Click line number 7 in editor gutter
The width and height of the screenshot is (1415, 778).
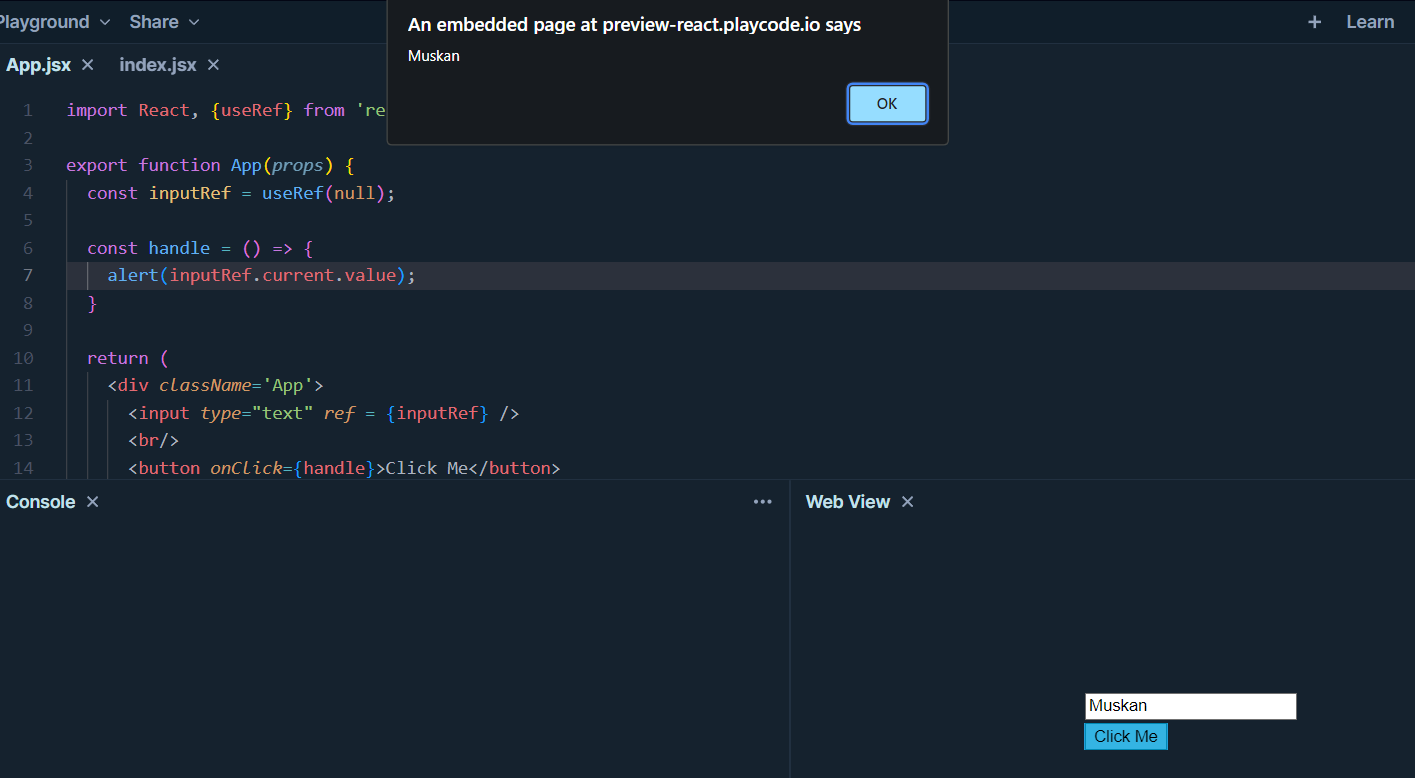click(27, 275)
